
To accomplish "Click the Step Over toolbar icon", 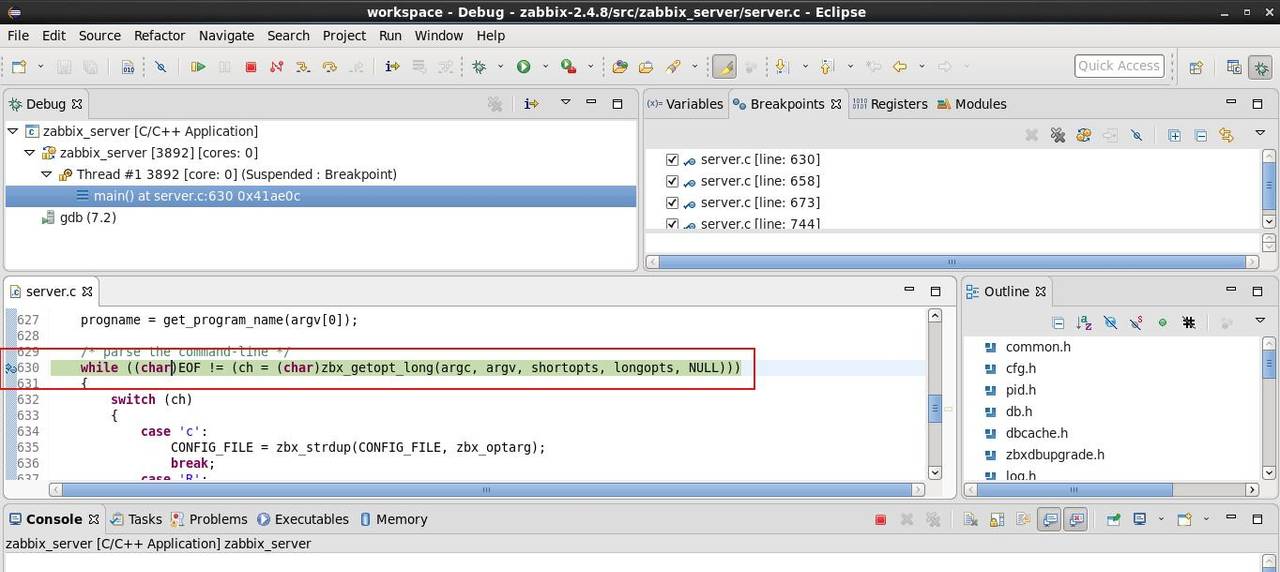I will 329,67.
